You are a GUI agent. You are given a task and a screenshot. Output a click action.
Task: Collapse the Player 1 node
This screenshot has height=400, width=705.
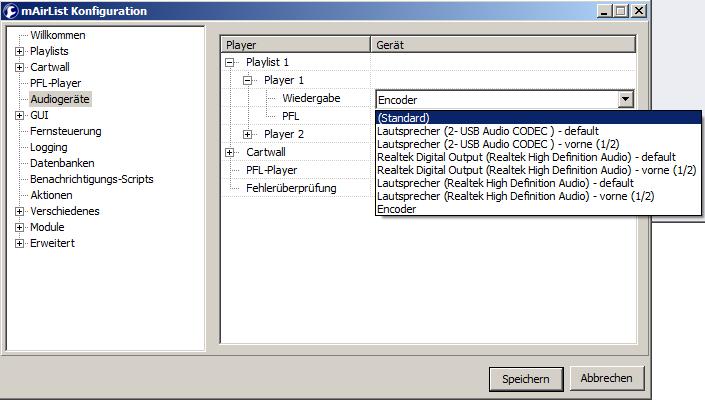pos(248,80)
